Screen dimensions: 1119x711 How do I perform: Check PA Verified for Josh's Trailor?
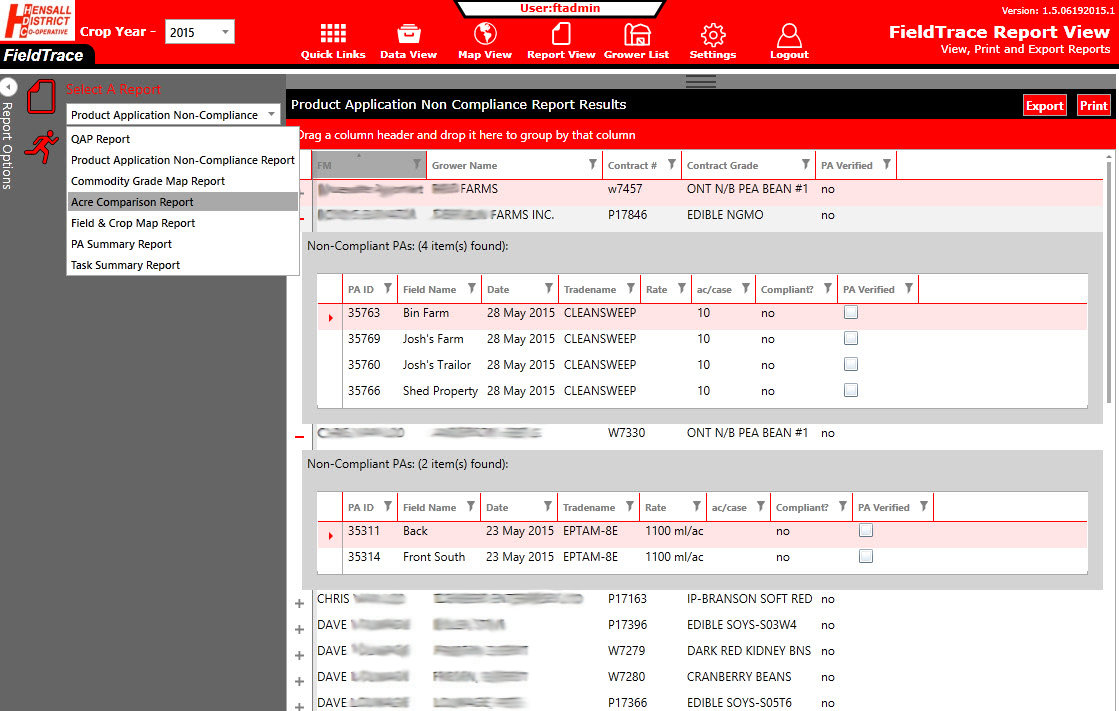(851, 365)
